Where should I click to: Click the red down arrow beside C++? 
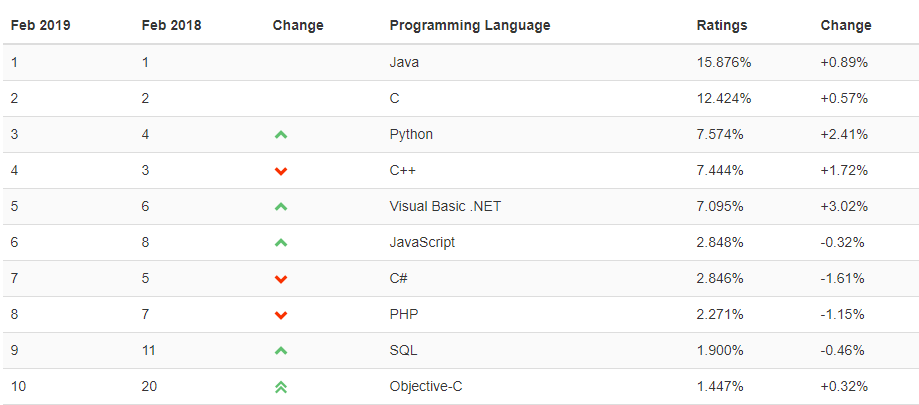[x=281, y=171]
